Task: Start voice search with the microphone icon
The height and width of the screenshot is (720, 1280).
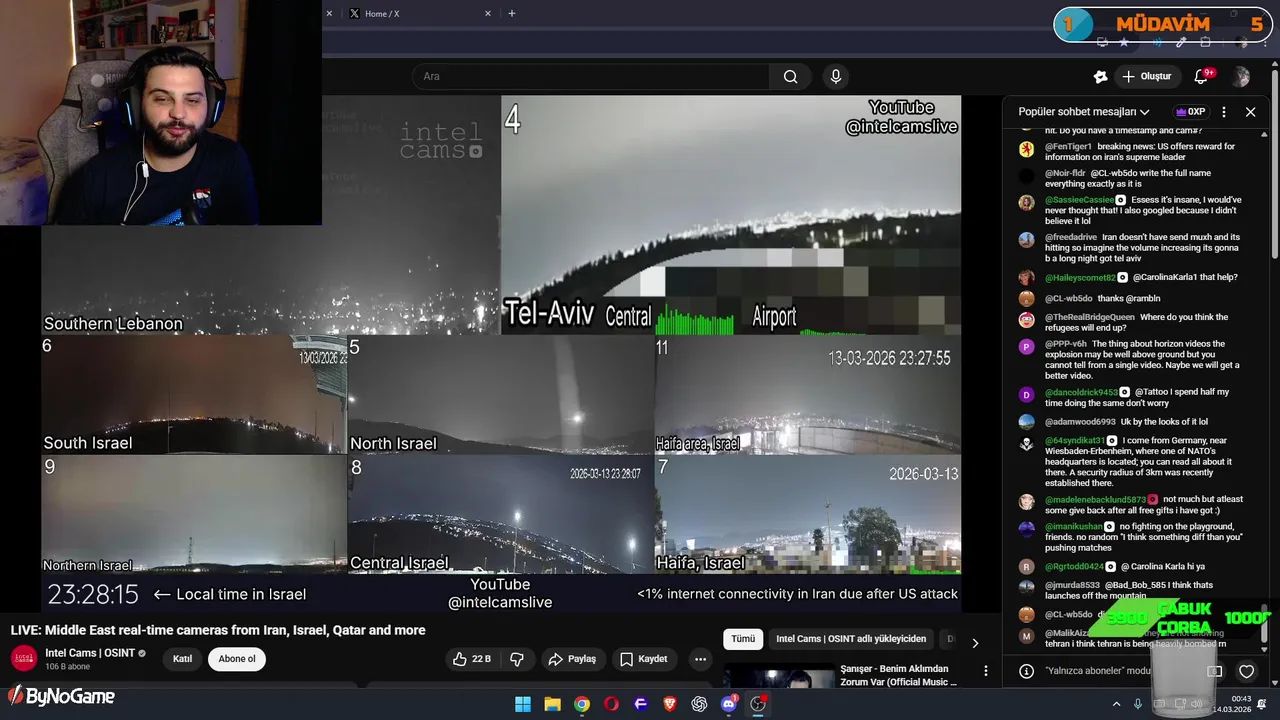Action: (836, 76)
